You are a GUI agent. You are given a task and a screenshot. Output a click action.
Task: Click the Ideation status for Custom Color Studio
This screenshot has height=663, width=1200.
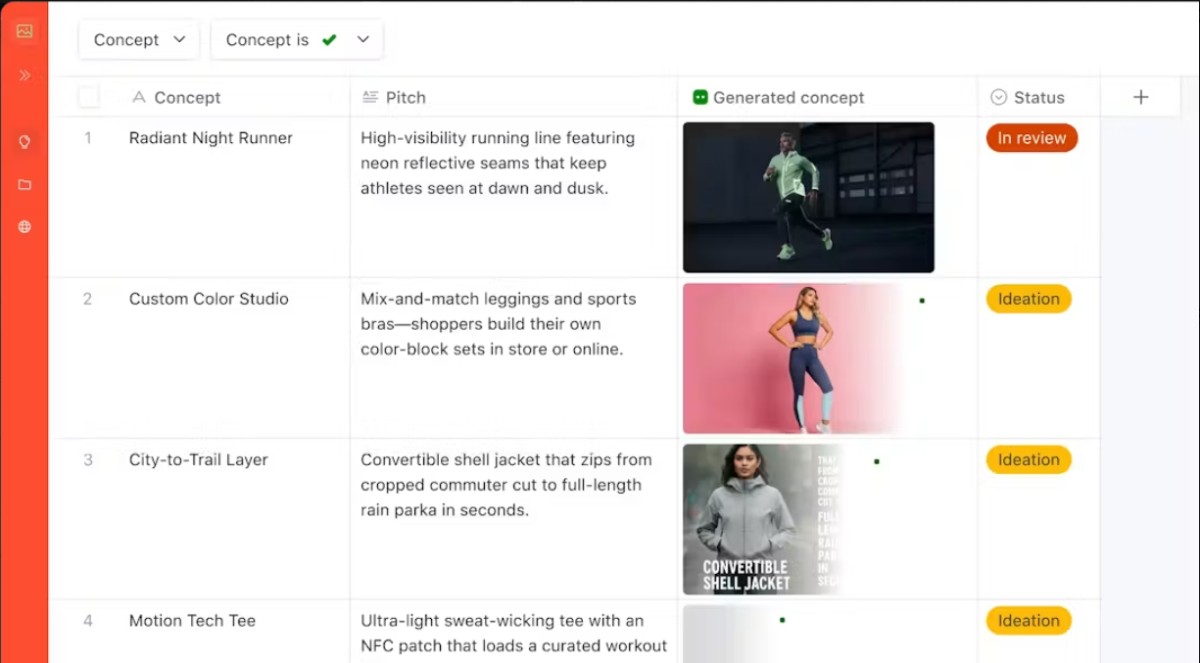click(1028, 299)
